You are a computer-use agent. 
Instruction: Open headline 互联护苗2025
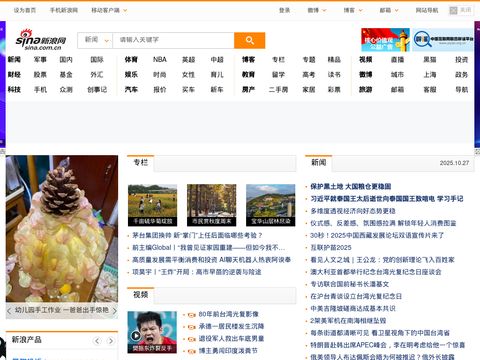(x=331, y=248)
